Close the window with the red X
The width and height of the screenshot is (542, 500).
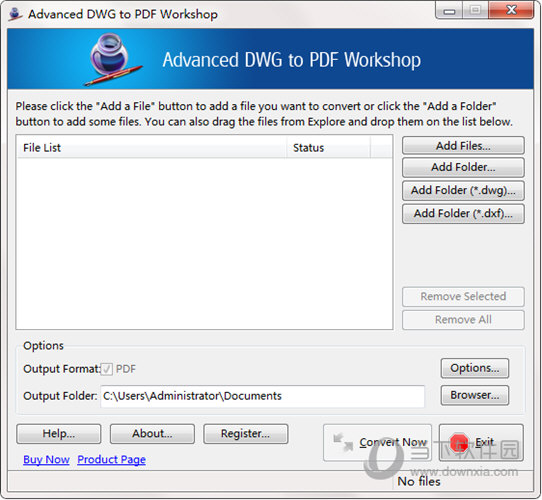point(511,10)
